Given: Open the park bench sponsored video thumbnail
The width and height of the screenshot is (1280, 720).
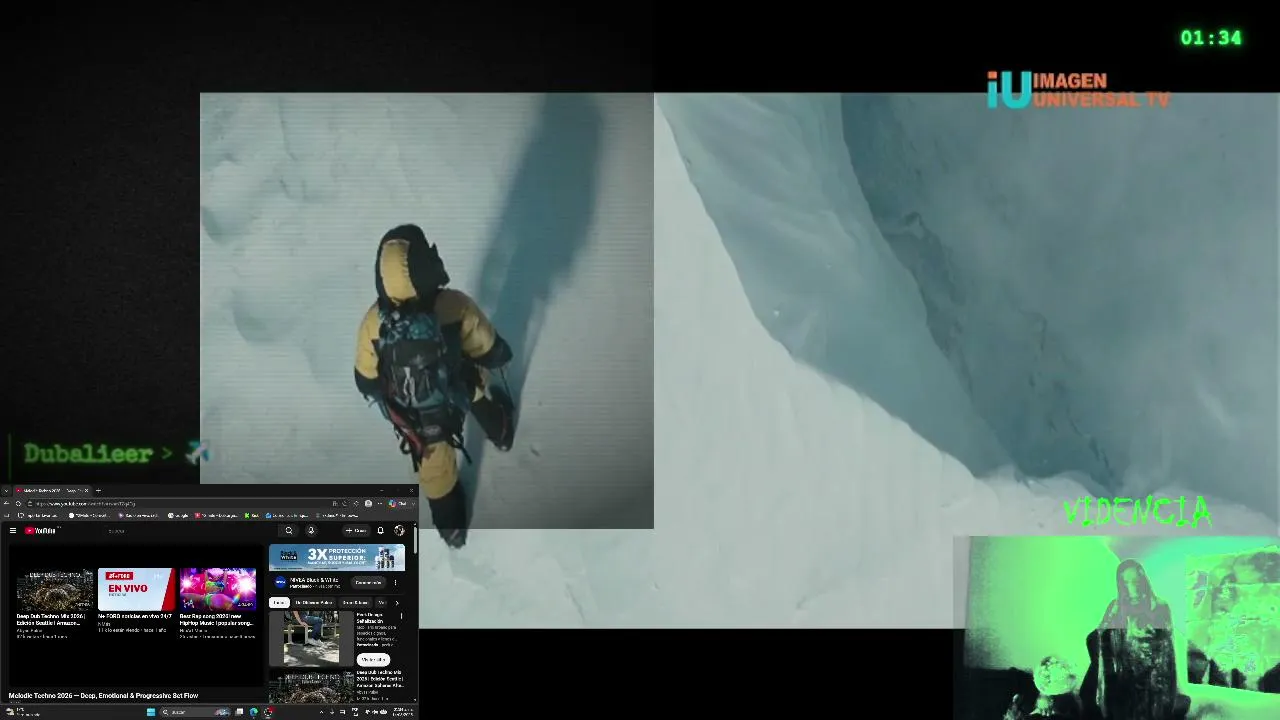Looking at the screenshot, I should tap(311, 638).
